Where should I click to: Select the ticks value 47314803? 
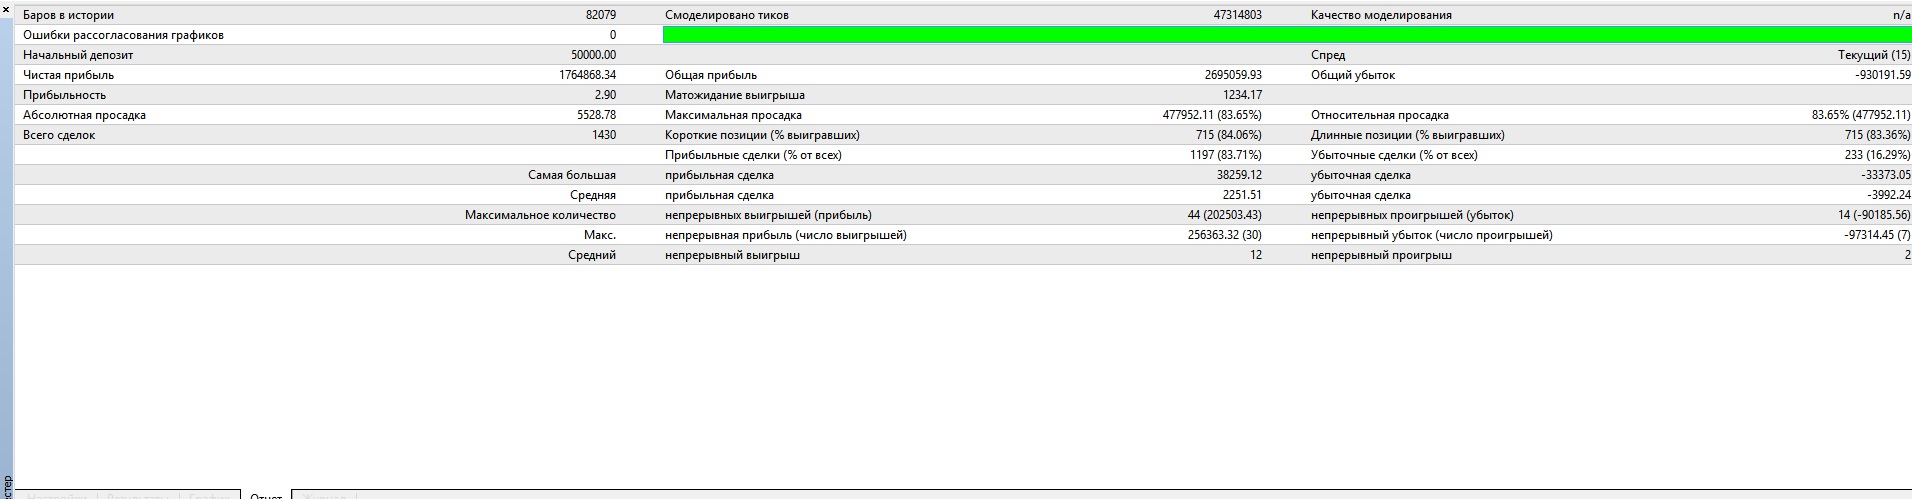point(1238,15)
